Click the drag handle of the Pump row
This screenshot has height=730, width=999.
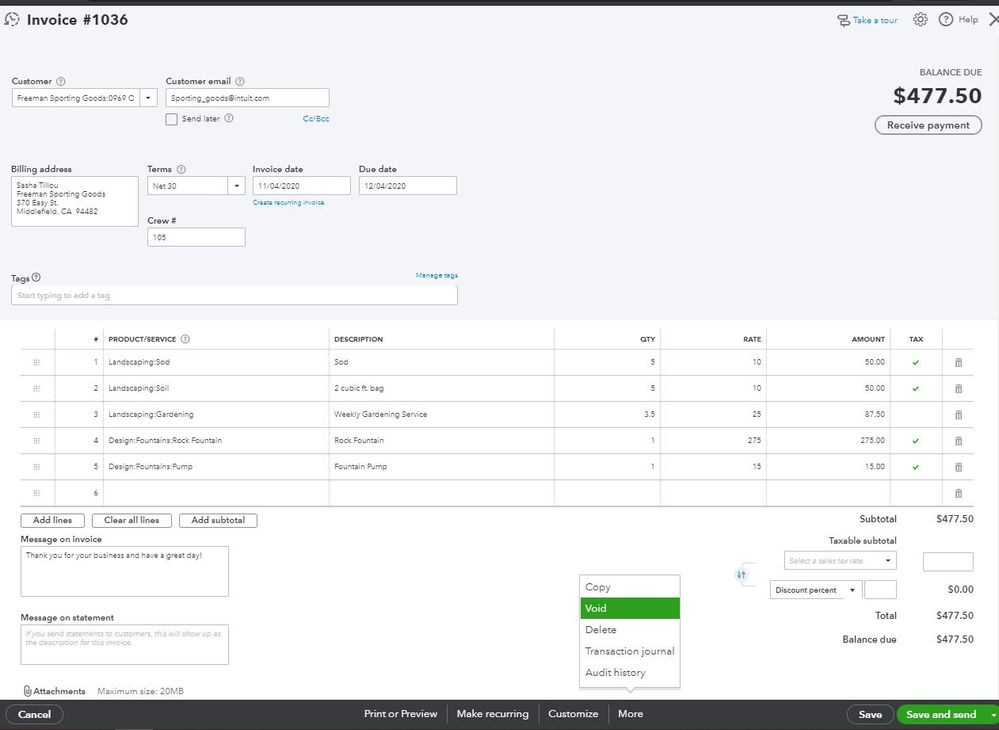tap(36, 467)
